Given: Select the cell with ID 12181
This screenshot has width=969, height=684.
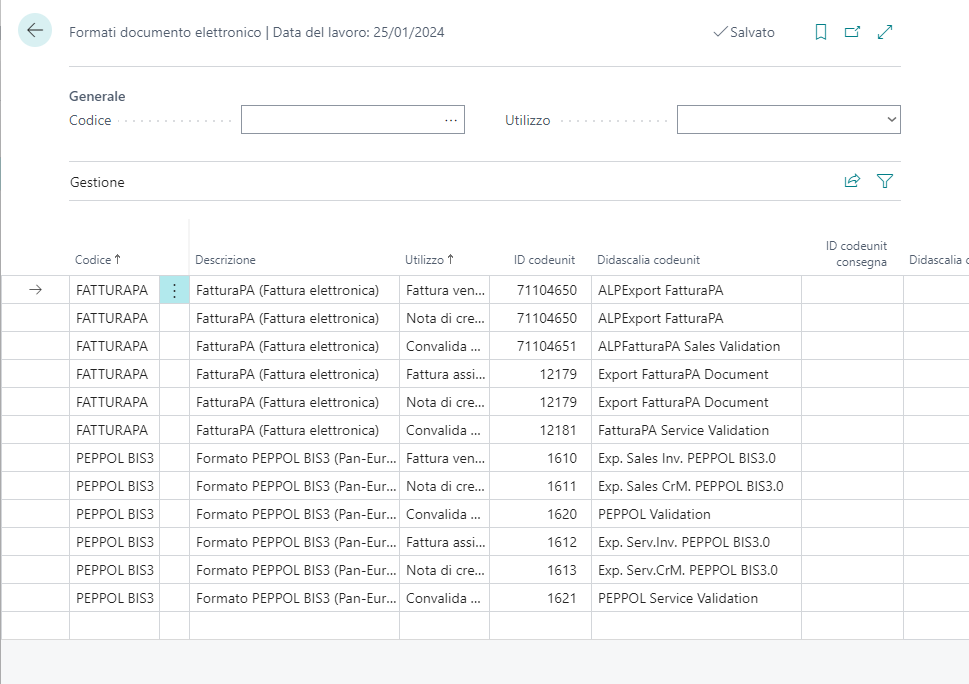Looking at the screenshot, I should (x=540, y=431).
